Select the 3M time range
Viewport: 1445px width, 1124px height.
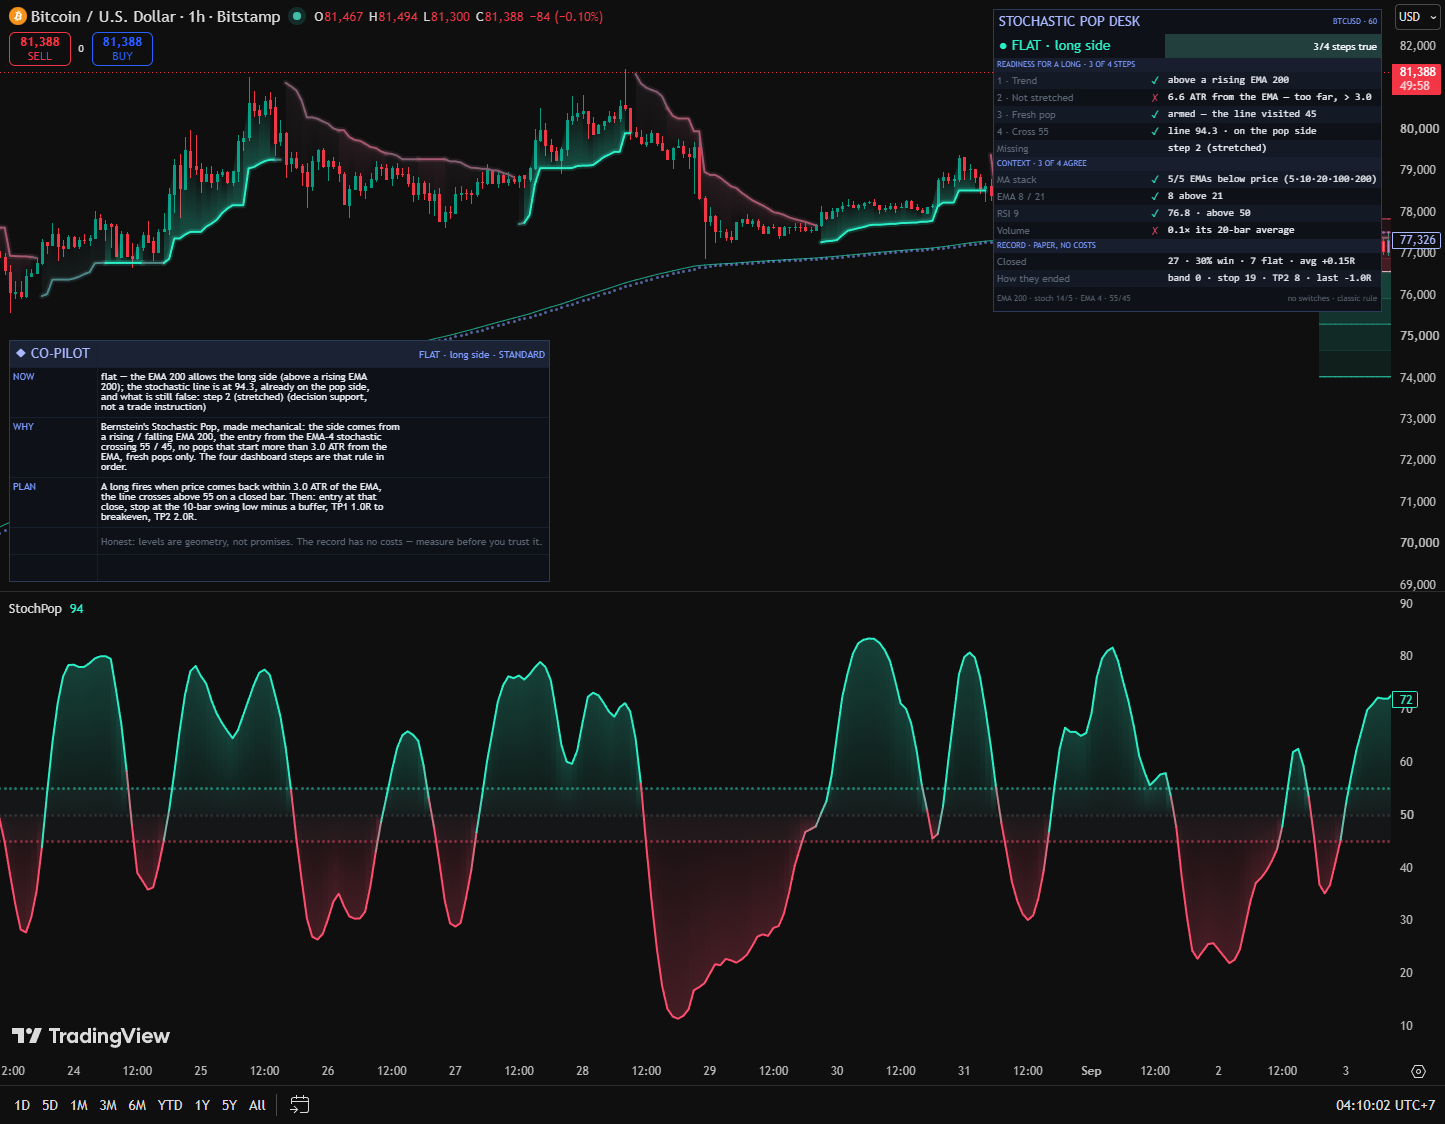(108, 1105)
